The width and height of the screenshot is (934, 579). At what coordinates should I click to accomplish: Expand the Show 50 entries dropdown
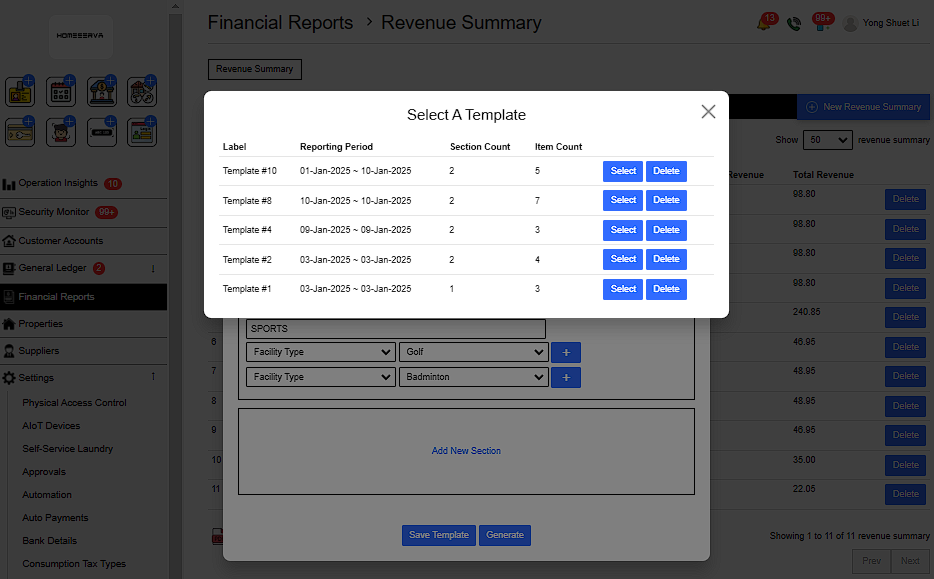(x=827, y=140)
